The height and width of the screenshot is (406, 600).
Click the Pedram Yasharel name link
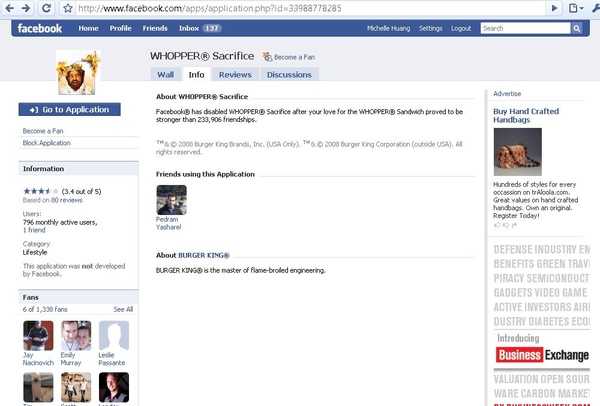coord(168,223)
